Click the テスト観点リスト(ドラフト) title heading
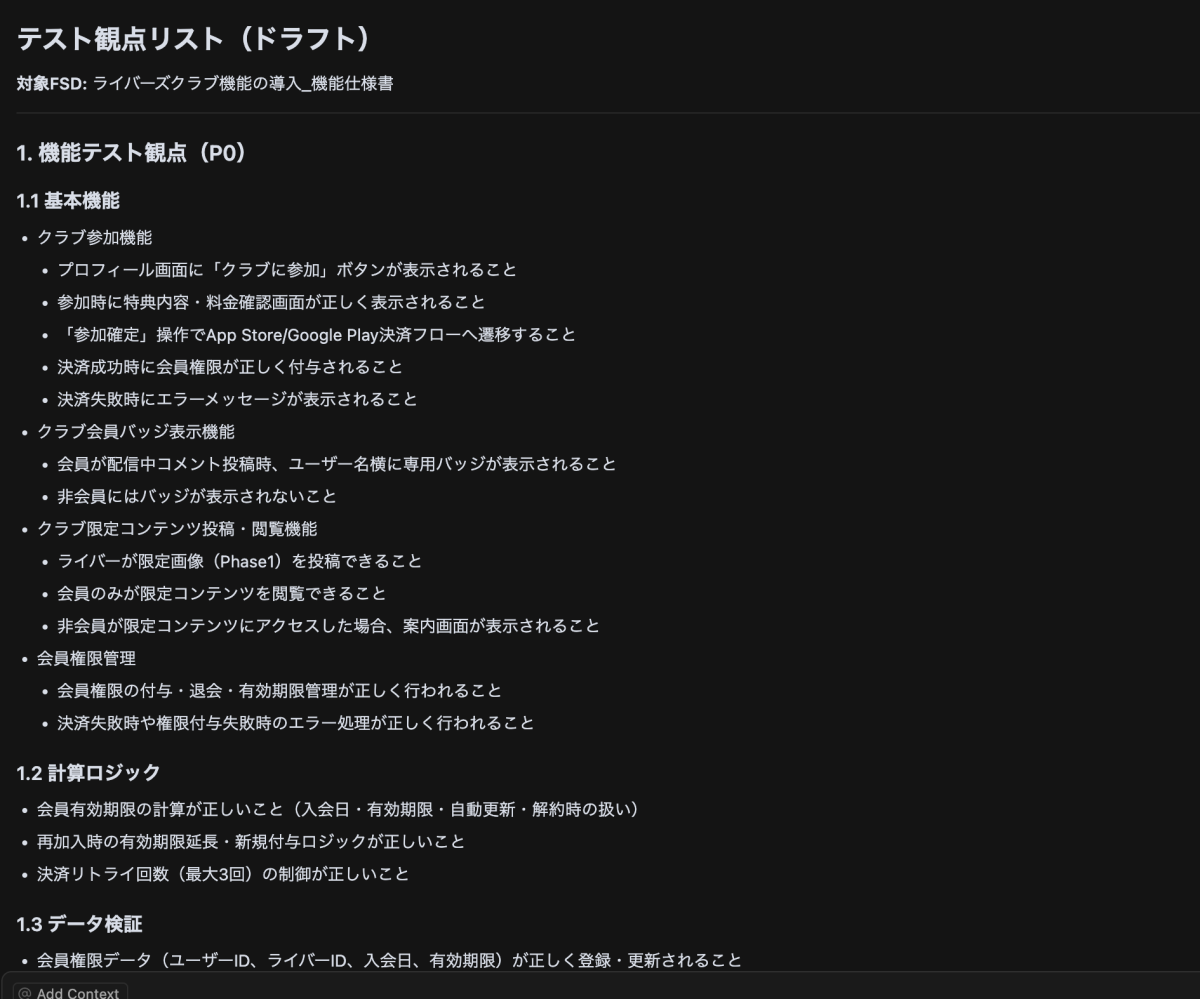 click(x=194, y=40)
